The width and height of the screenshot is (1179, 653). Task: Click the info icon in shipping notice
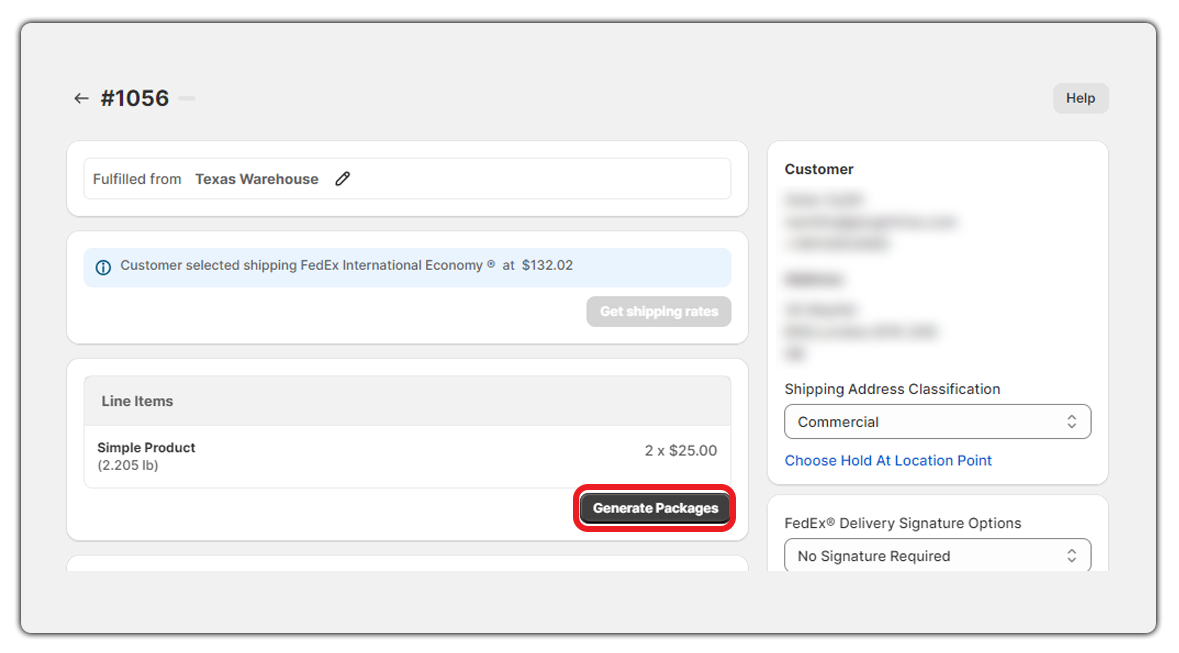tap(103, 267)
